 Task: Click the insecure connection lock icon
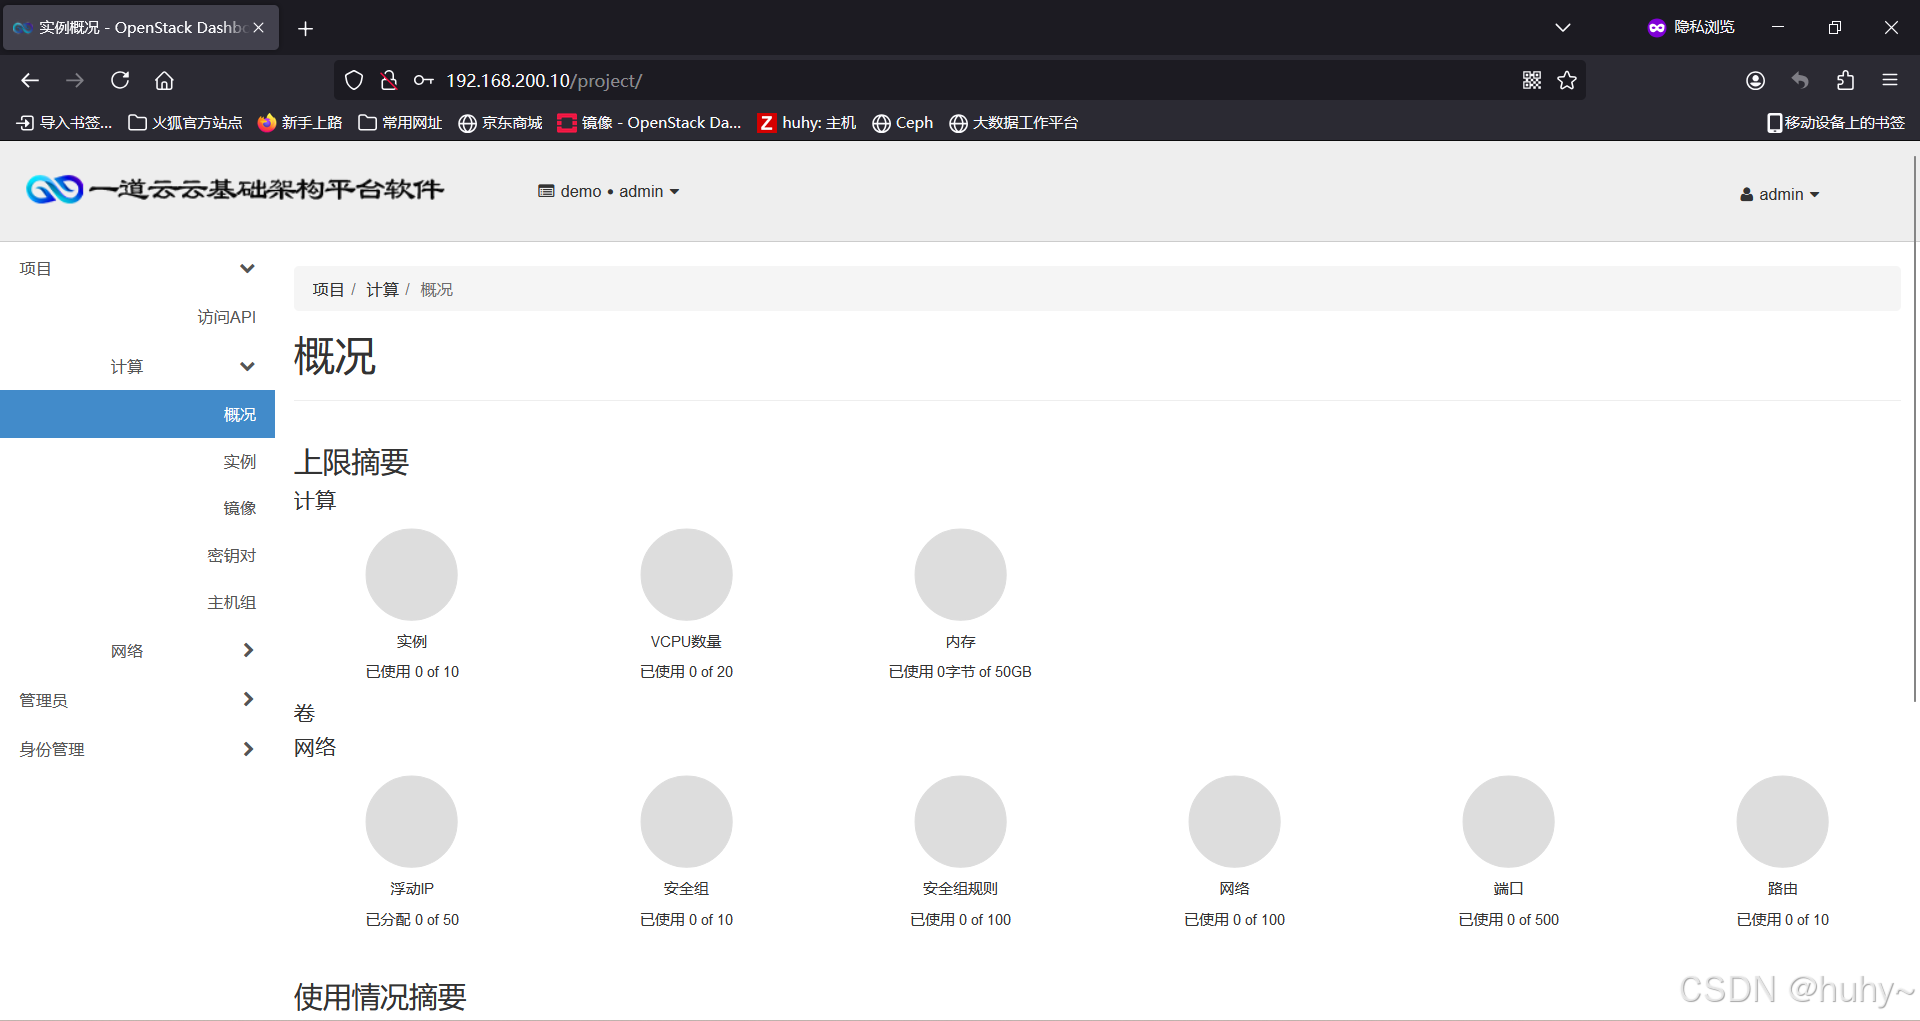389,80
